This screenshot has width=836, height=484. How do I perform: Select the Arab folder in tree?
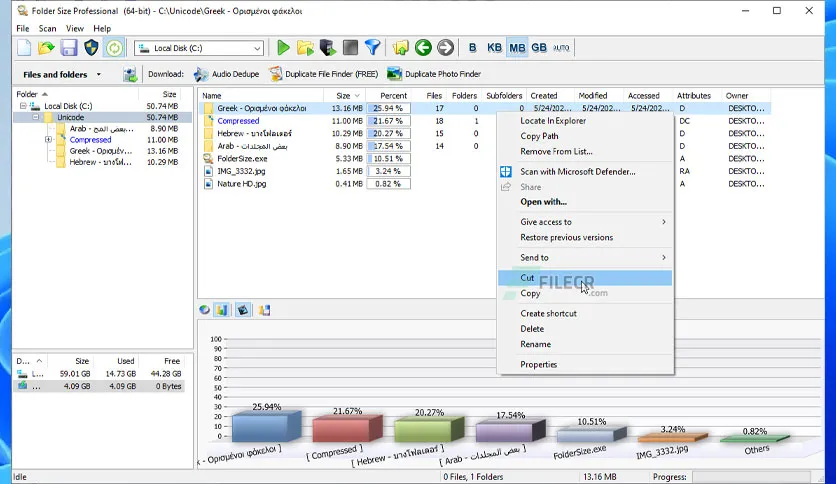click(x=101, y=128)
